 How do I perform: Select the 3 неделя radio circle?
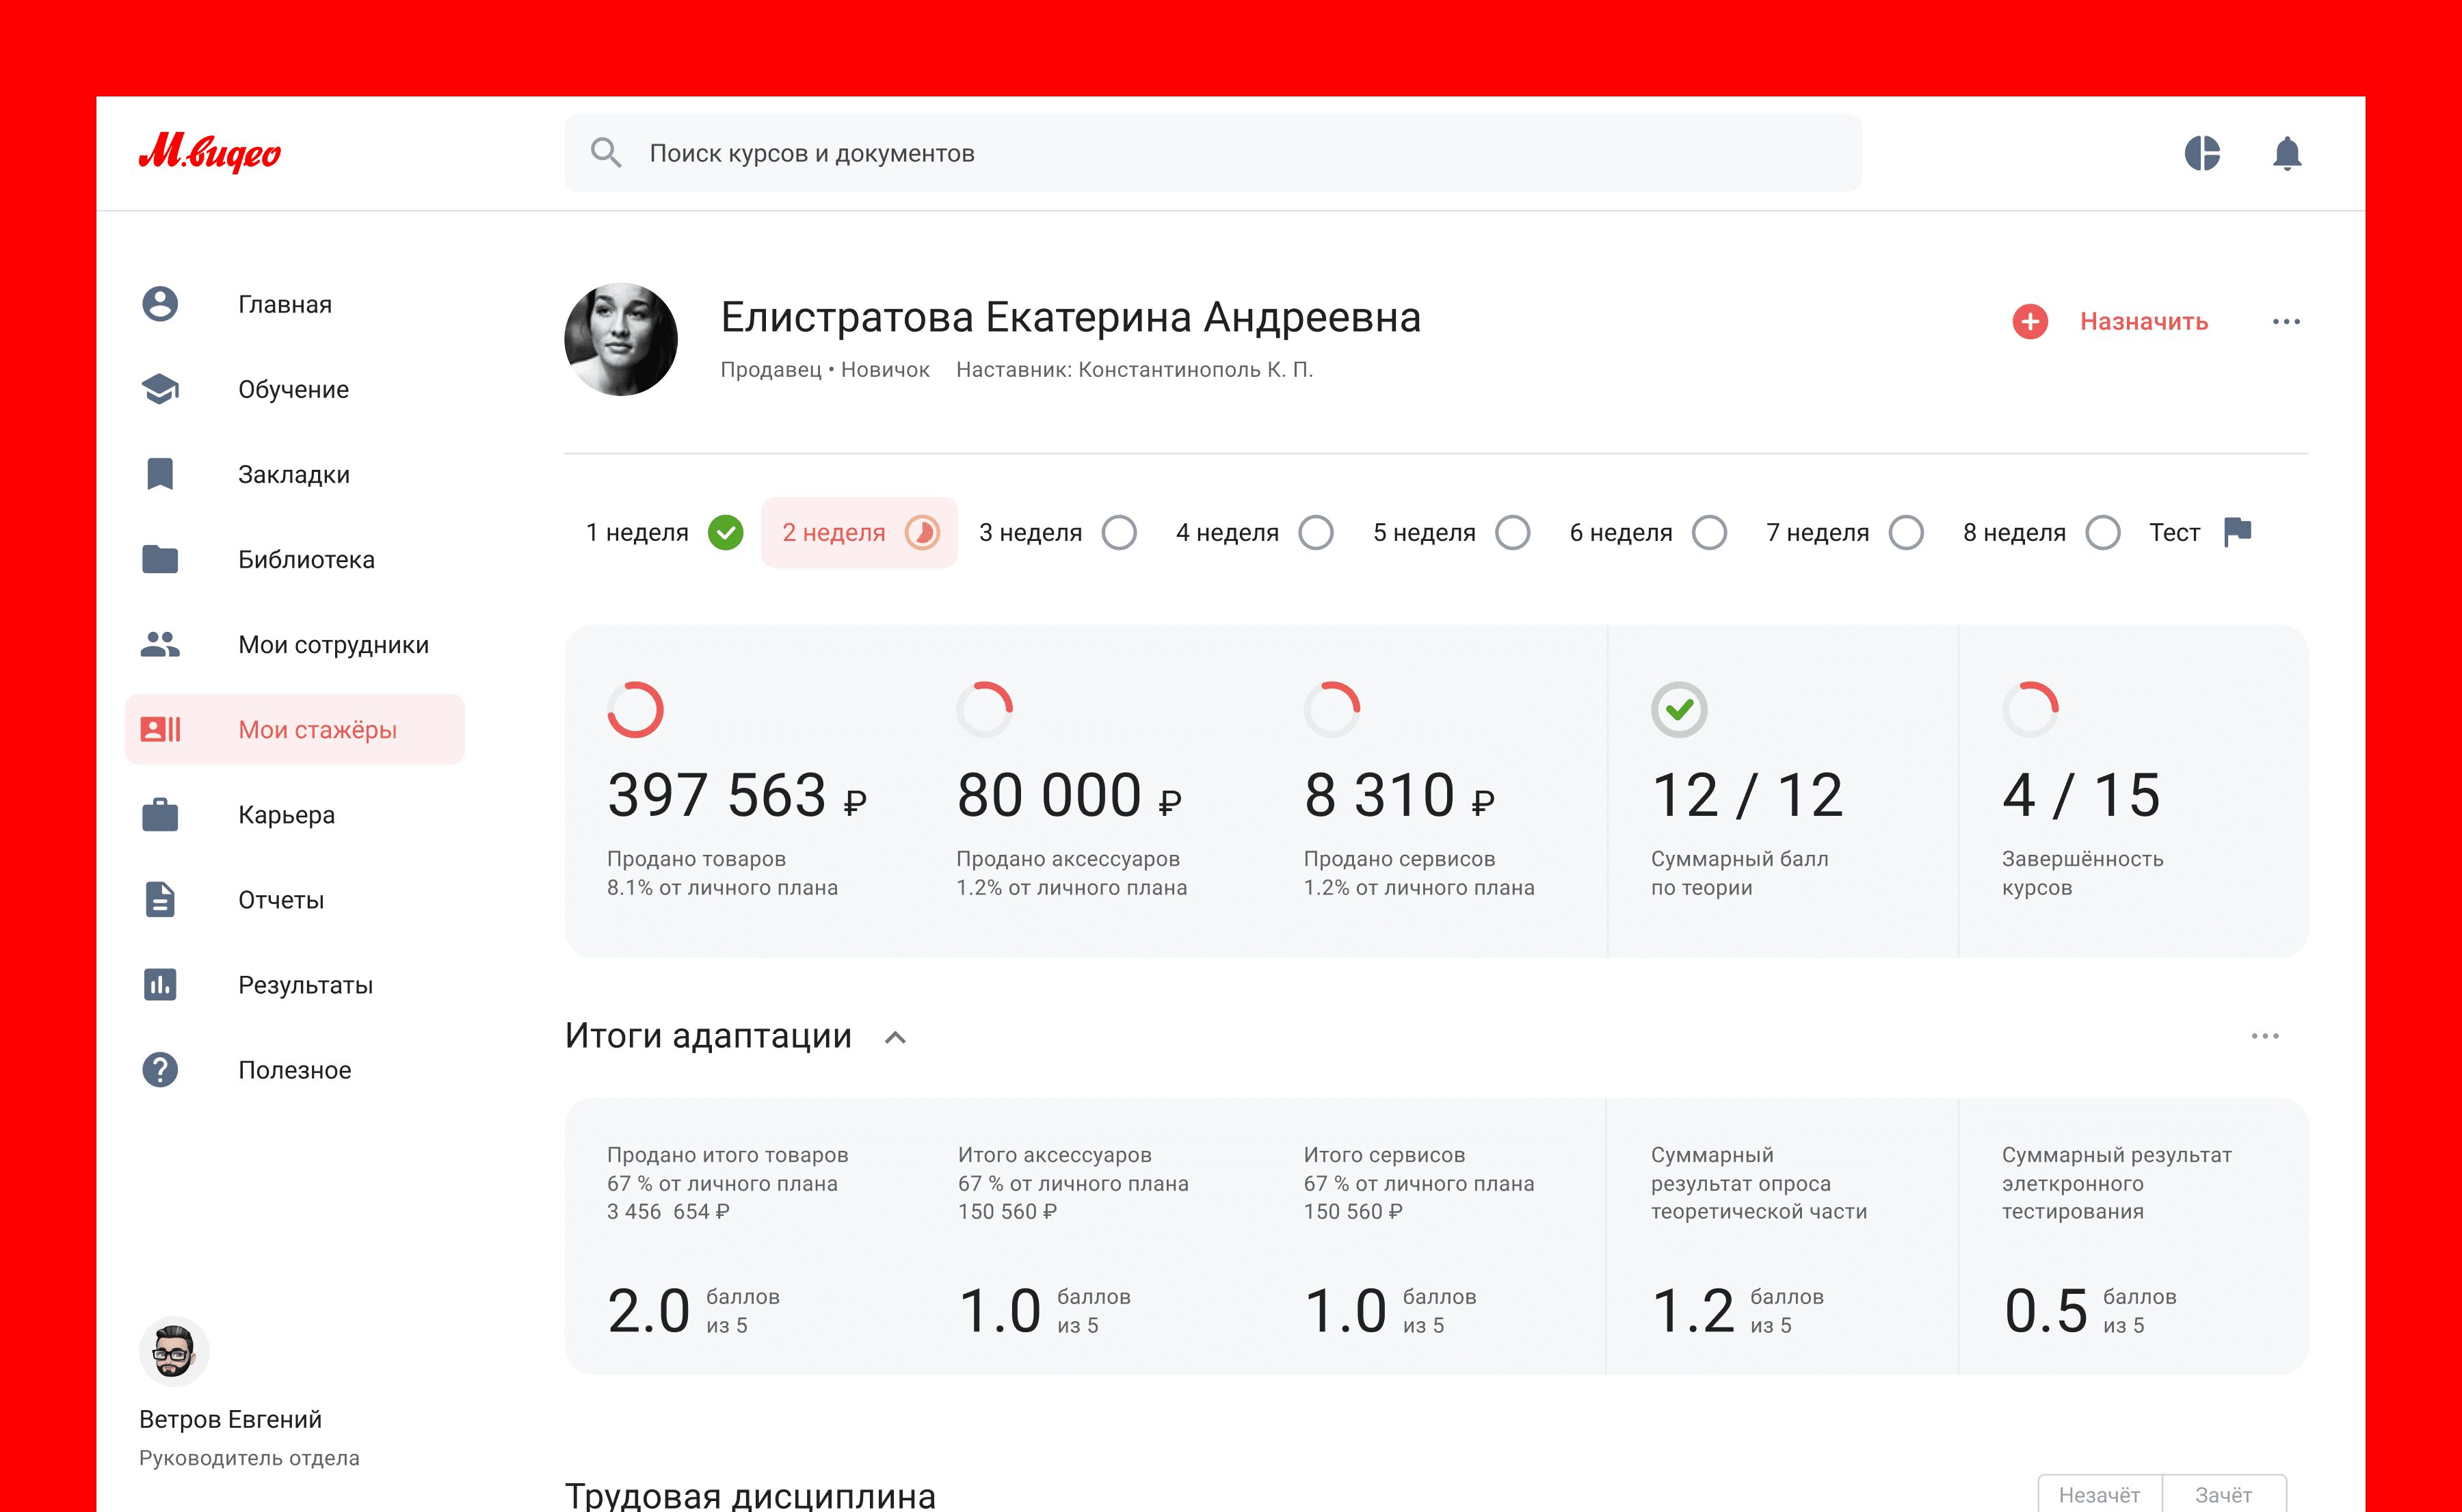[x=1118, y=532]
